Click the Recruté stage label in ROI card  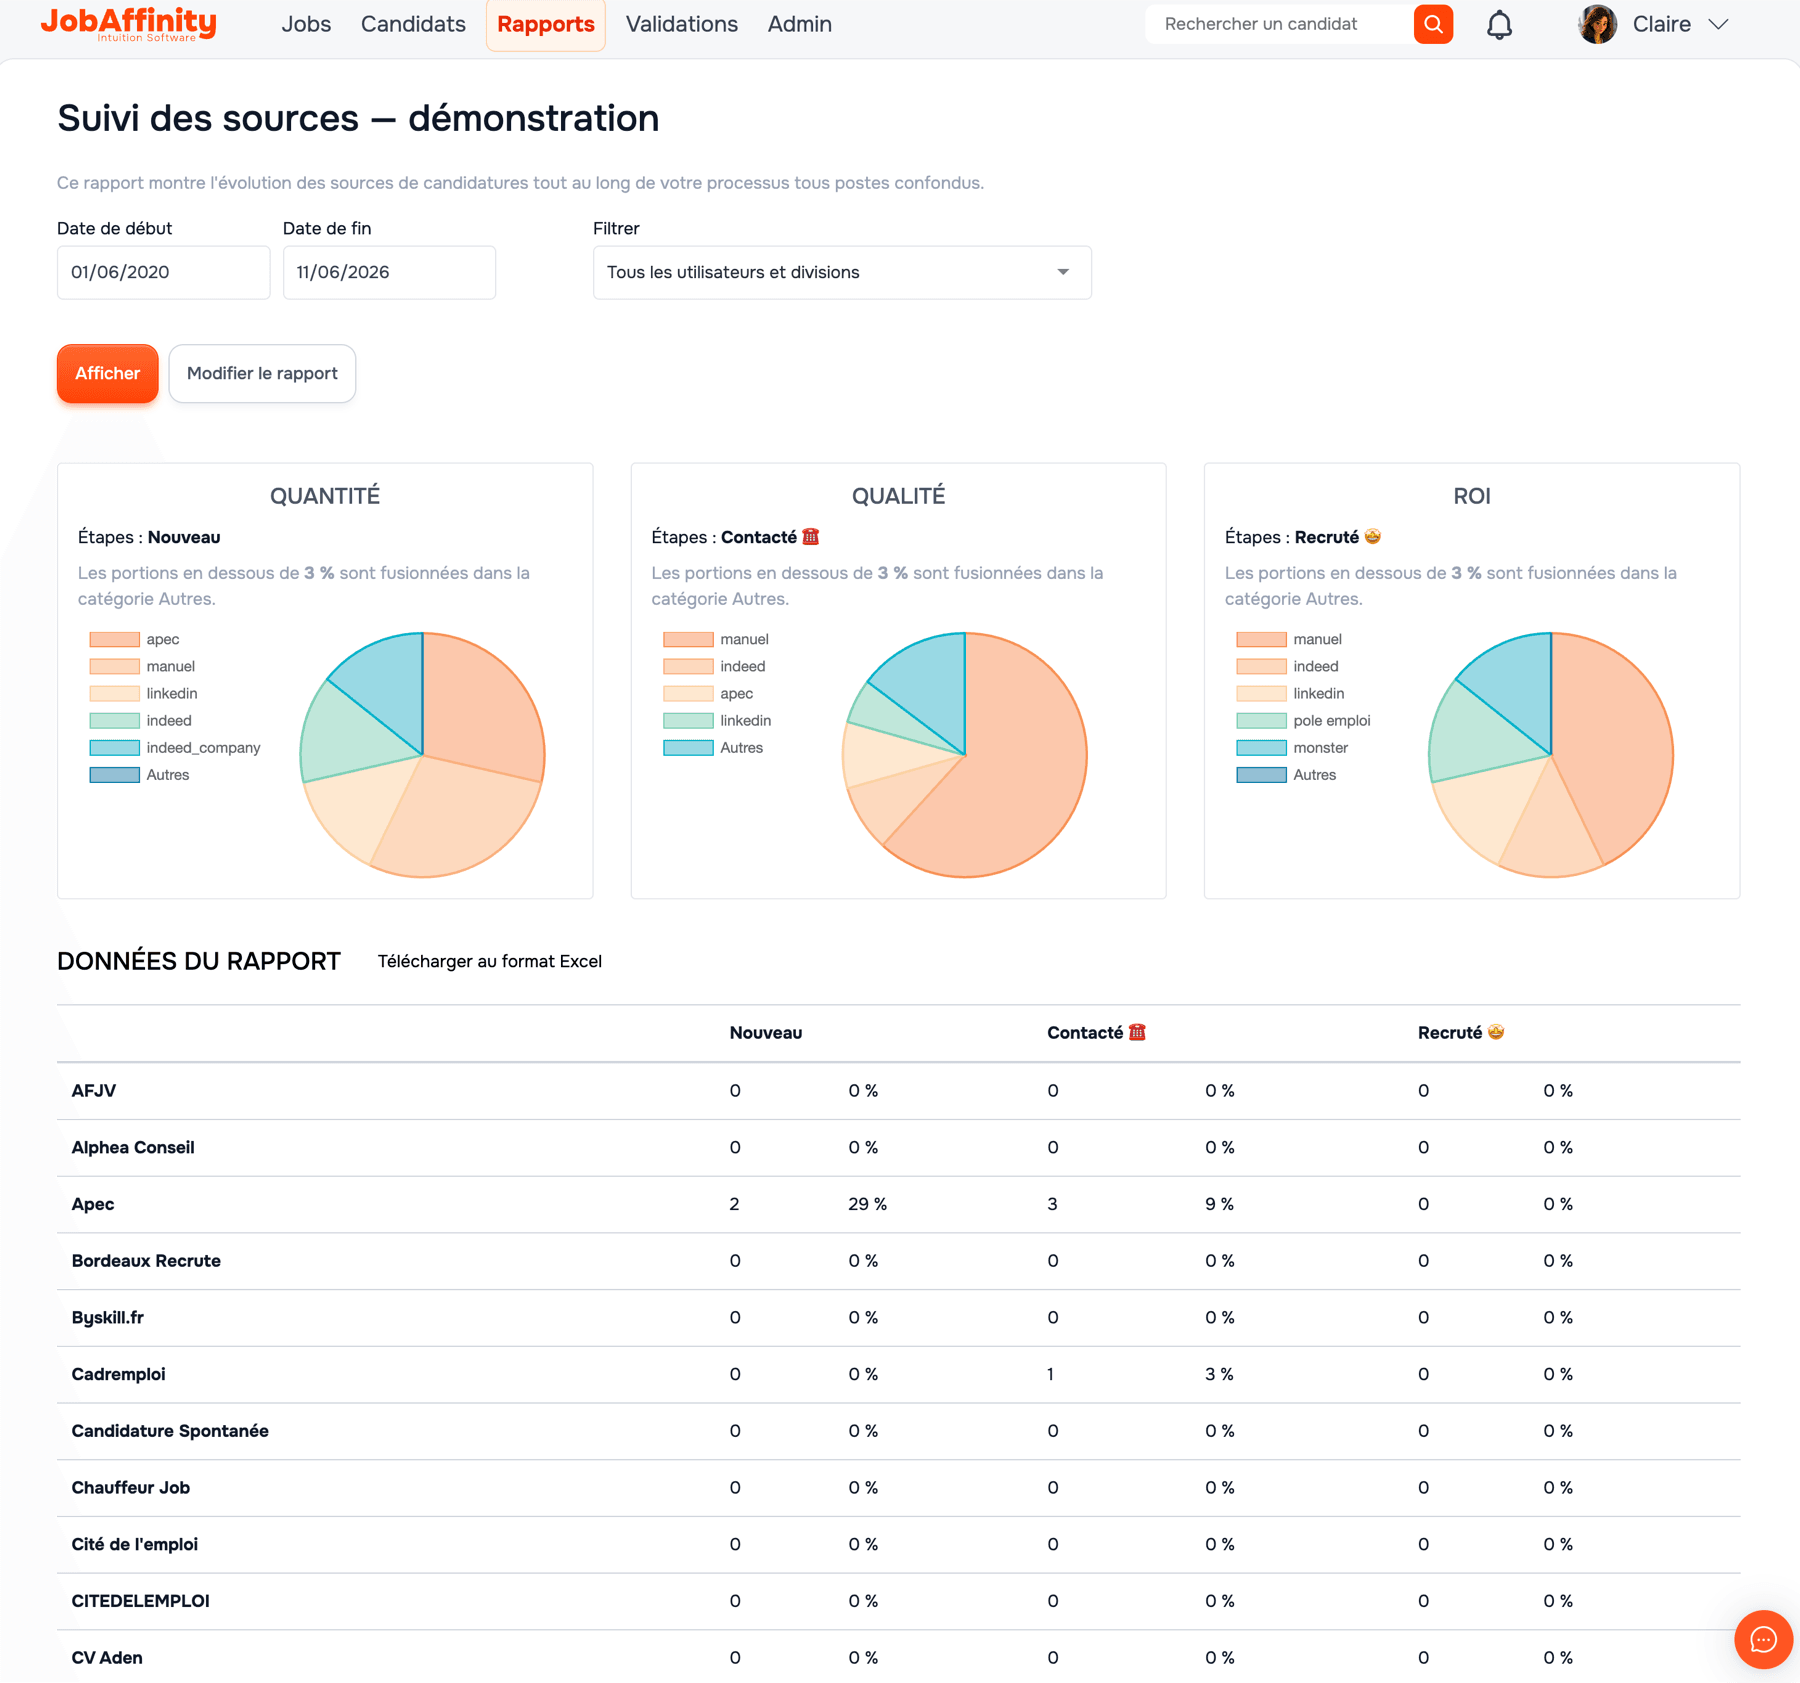coord(1338,537)
